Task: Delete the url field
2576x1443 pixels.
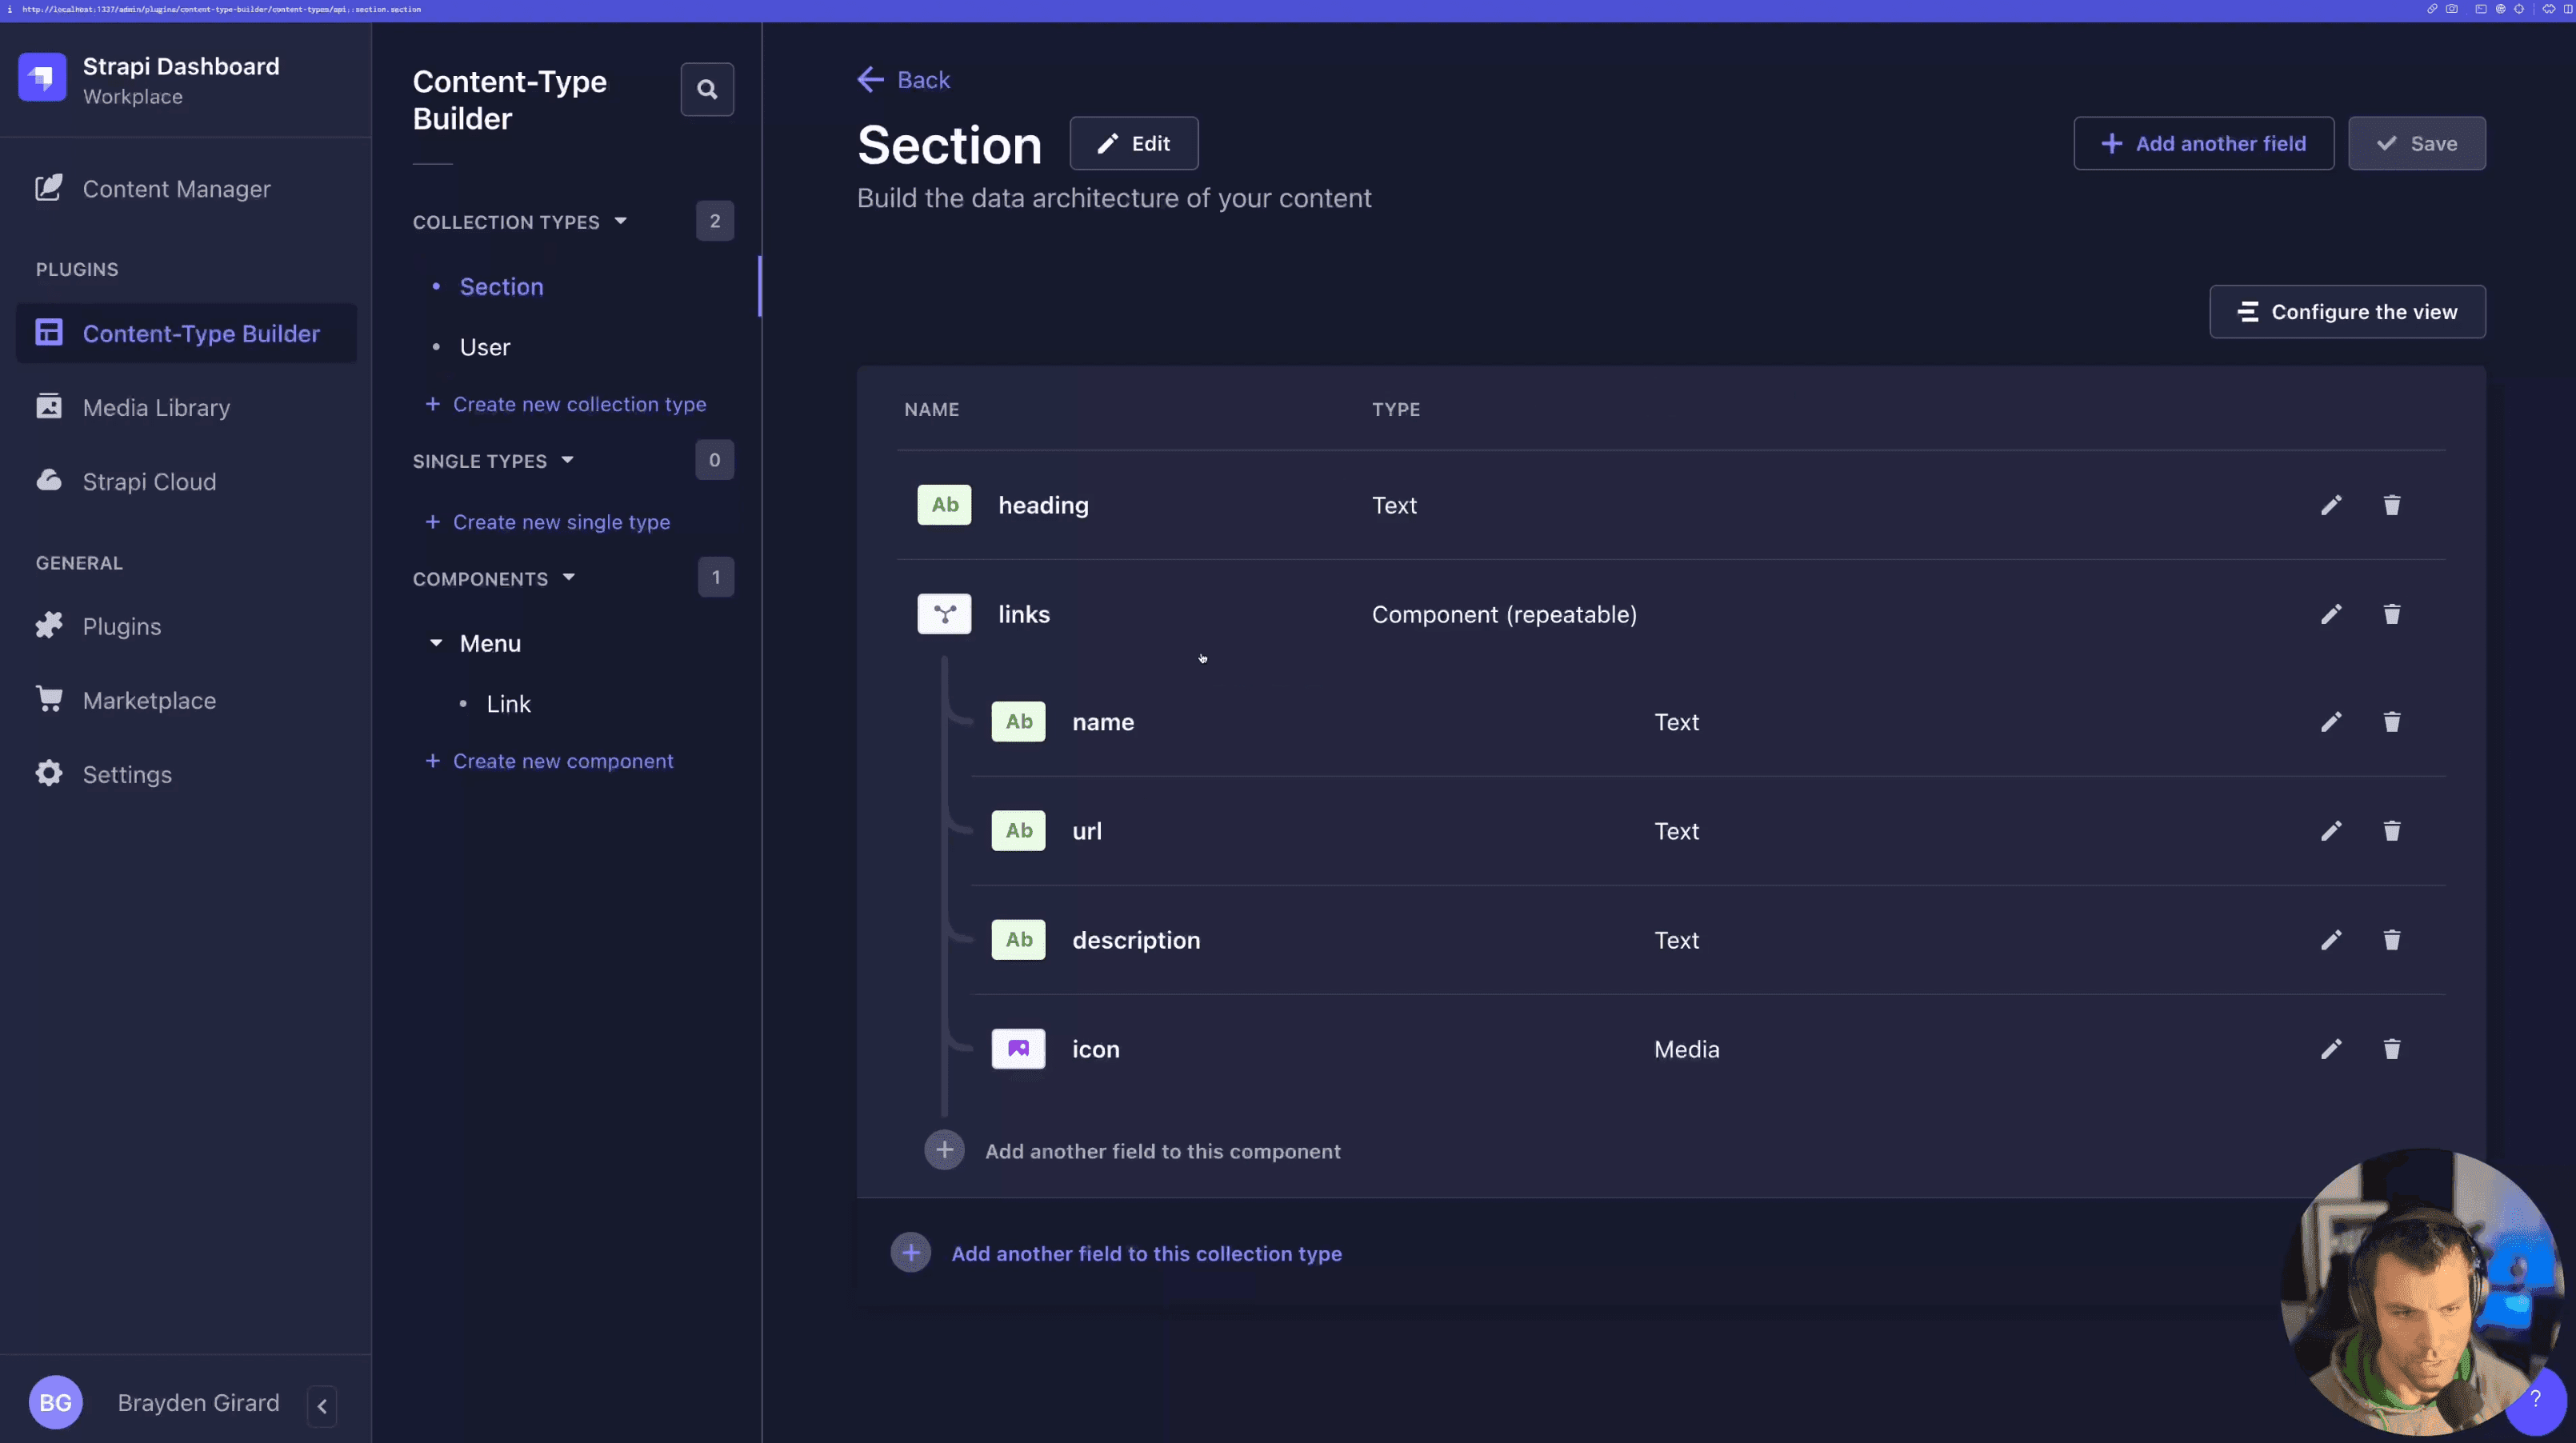Action: (x=2391, y=831)
